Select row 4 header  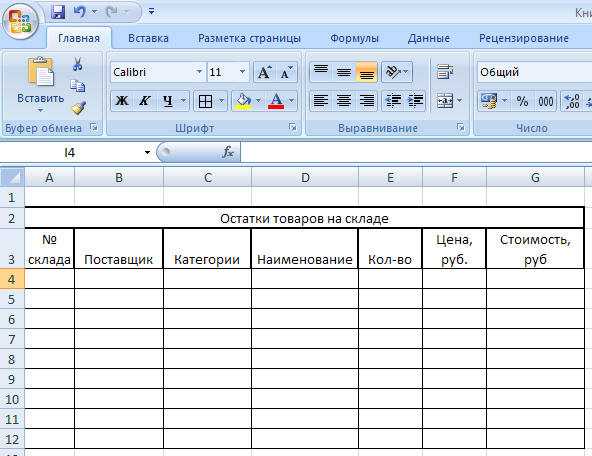click(x=12, y=279)
